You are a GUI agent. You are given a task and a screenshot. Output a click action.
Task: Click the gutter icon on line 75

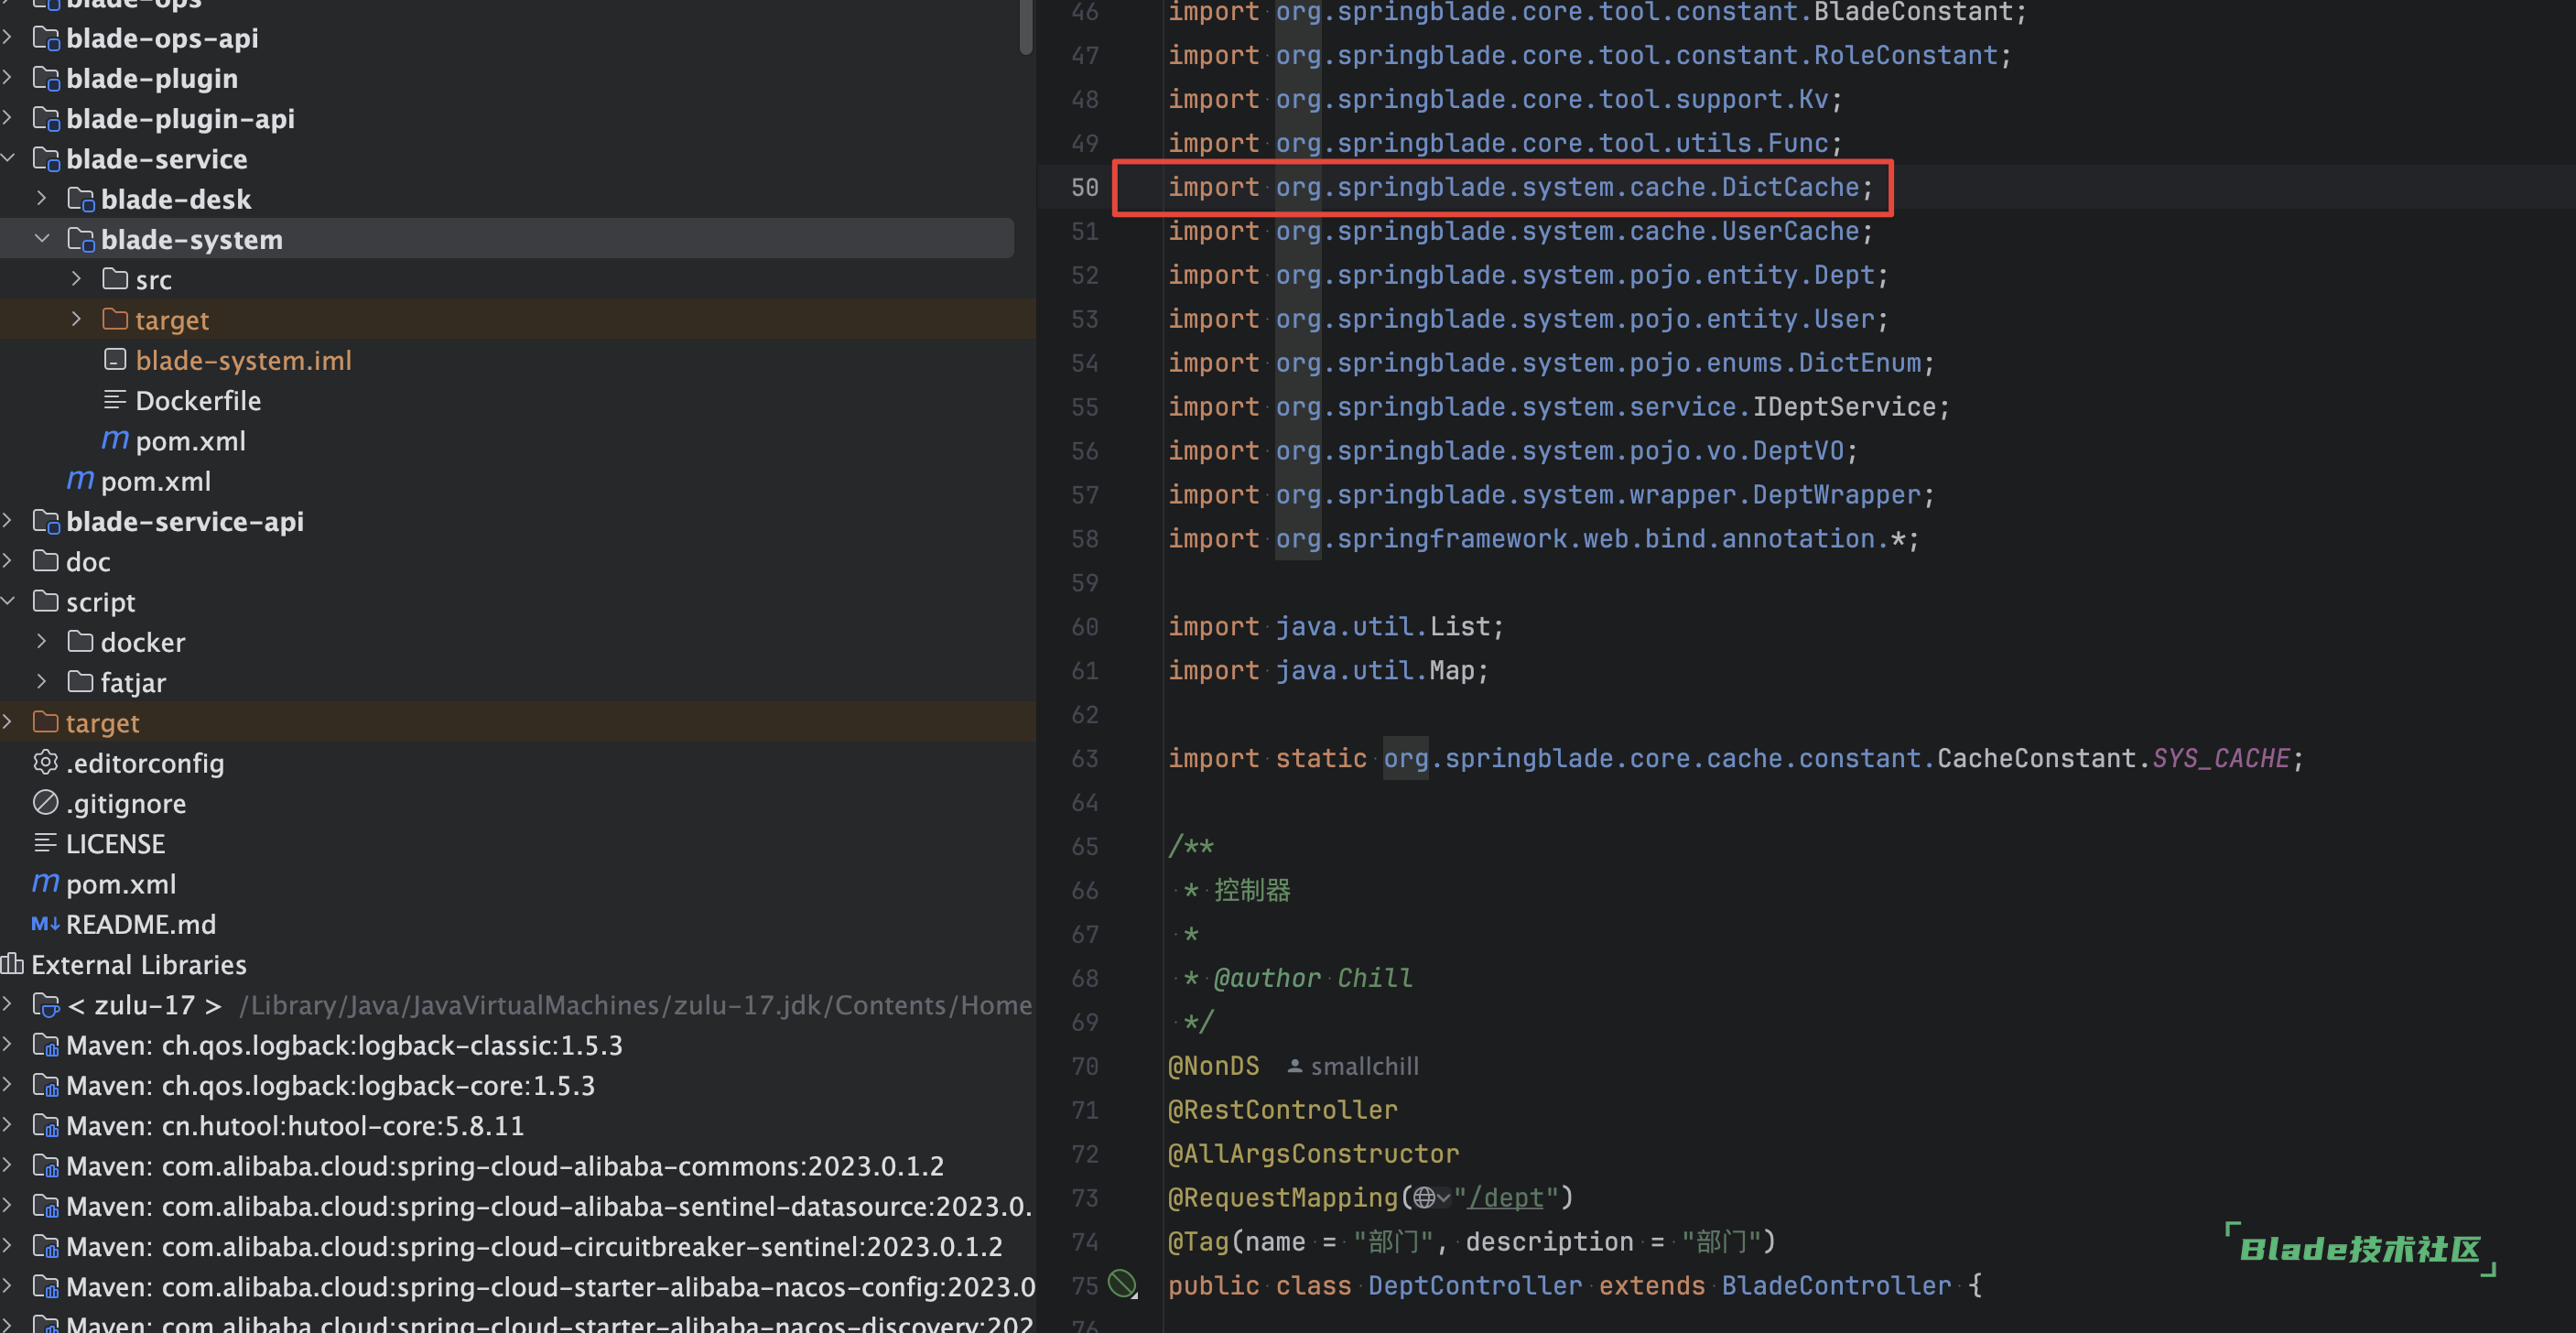click(1122, 1284)
